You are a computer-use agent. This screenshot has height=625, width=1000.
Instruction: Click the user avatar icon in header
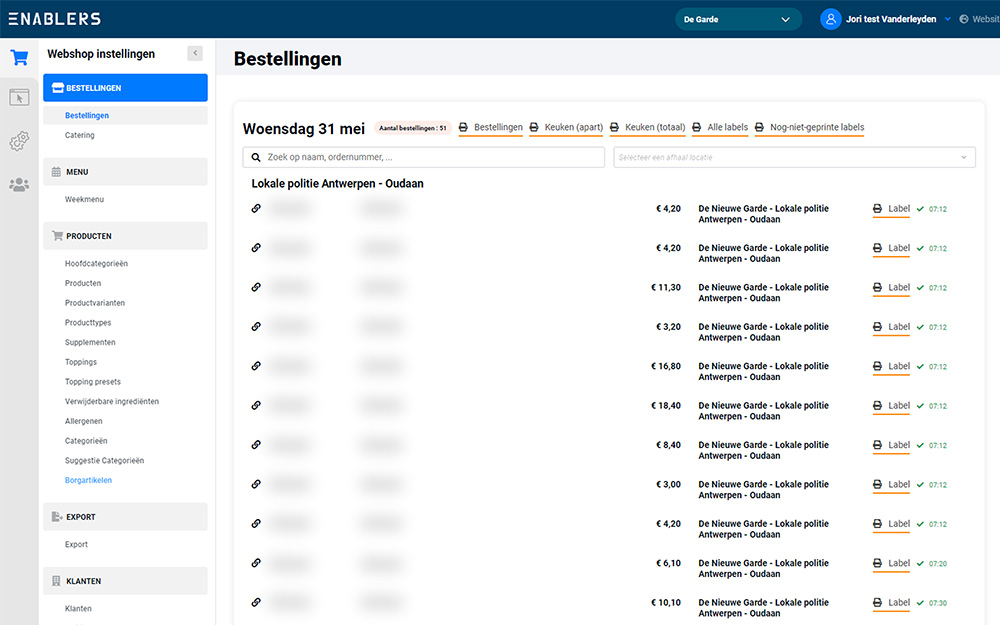click(x=830, y=19)
